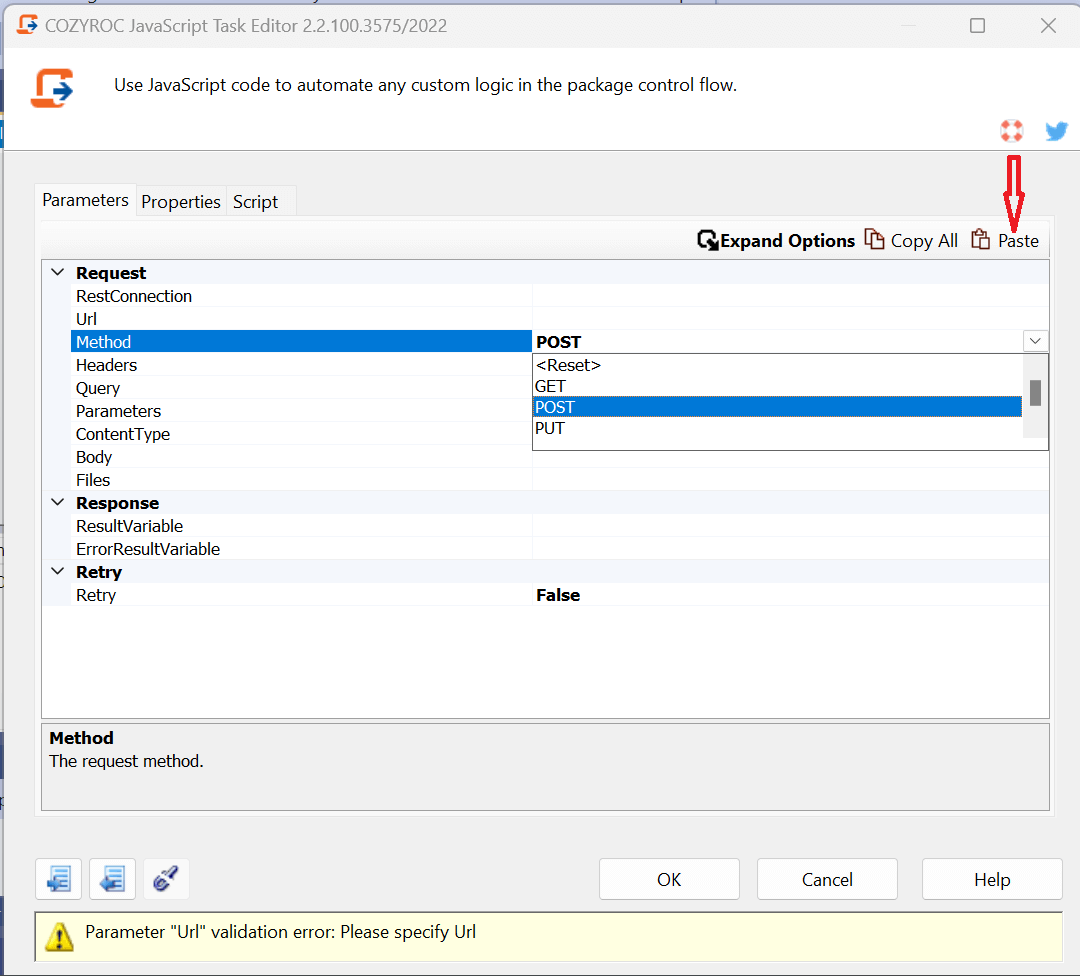The image size is (1080, 976).
Task: Click the Method value POST field
Action: tap(778, 342)
